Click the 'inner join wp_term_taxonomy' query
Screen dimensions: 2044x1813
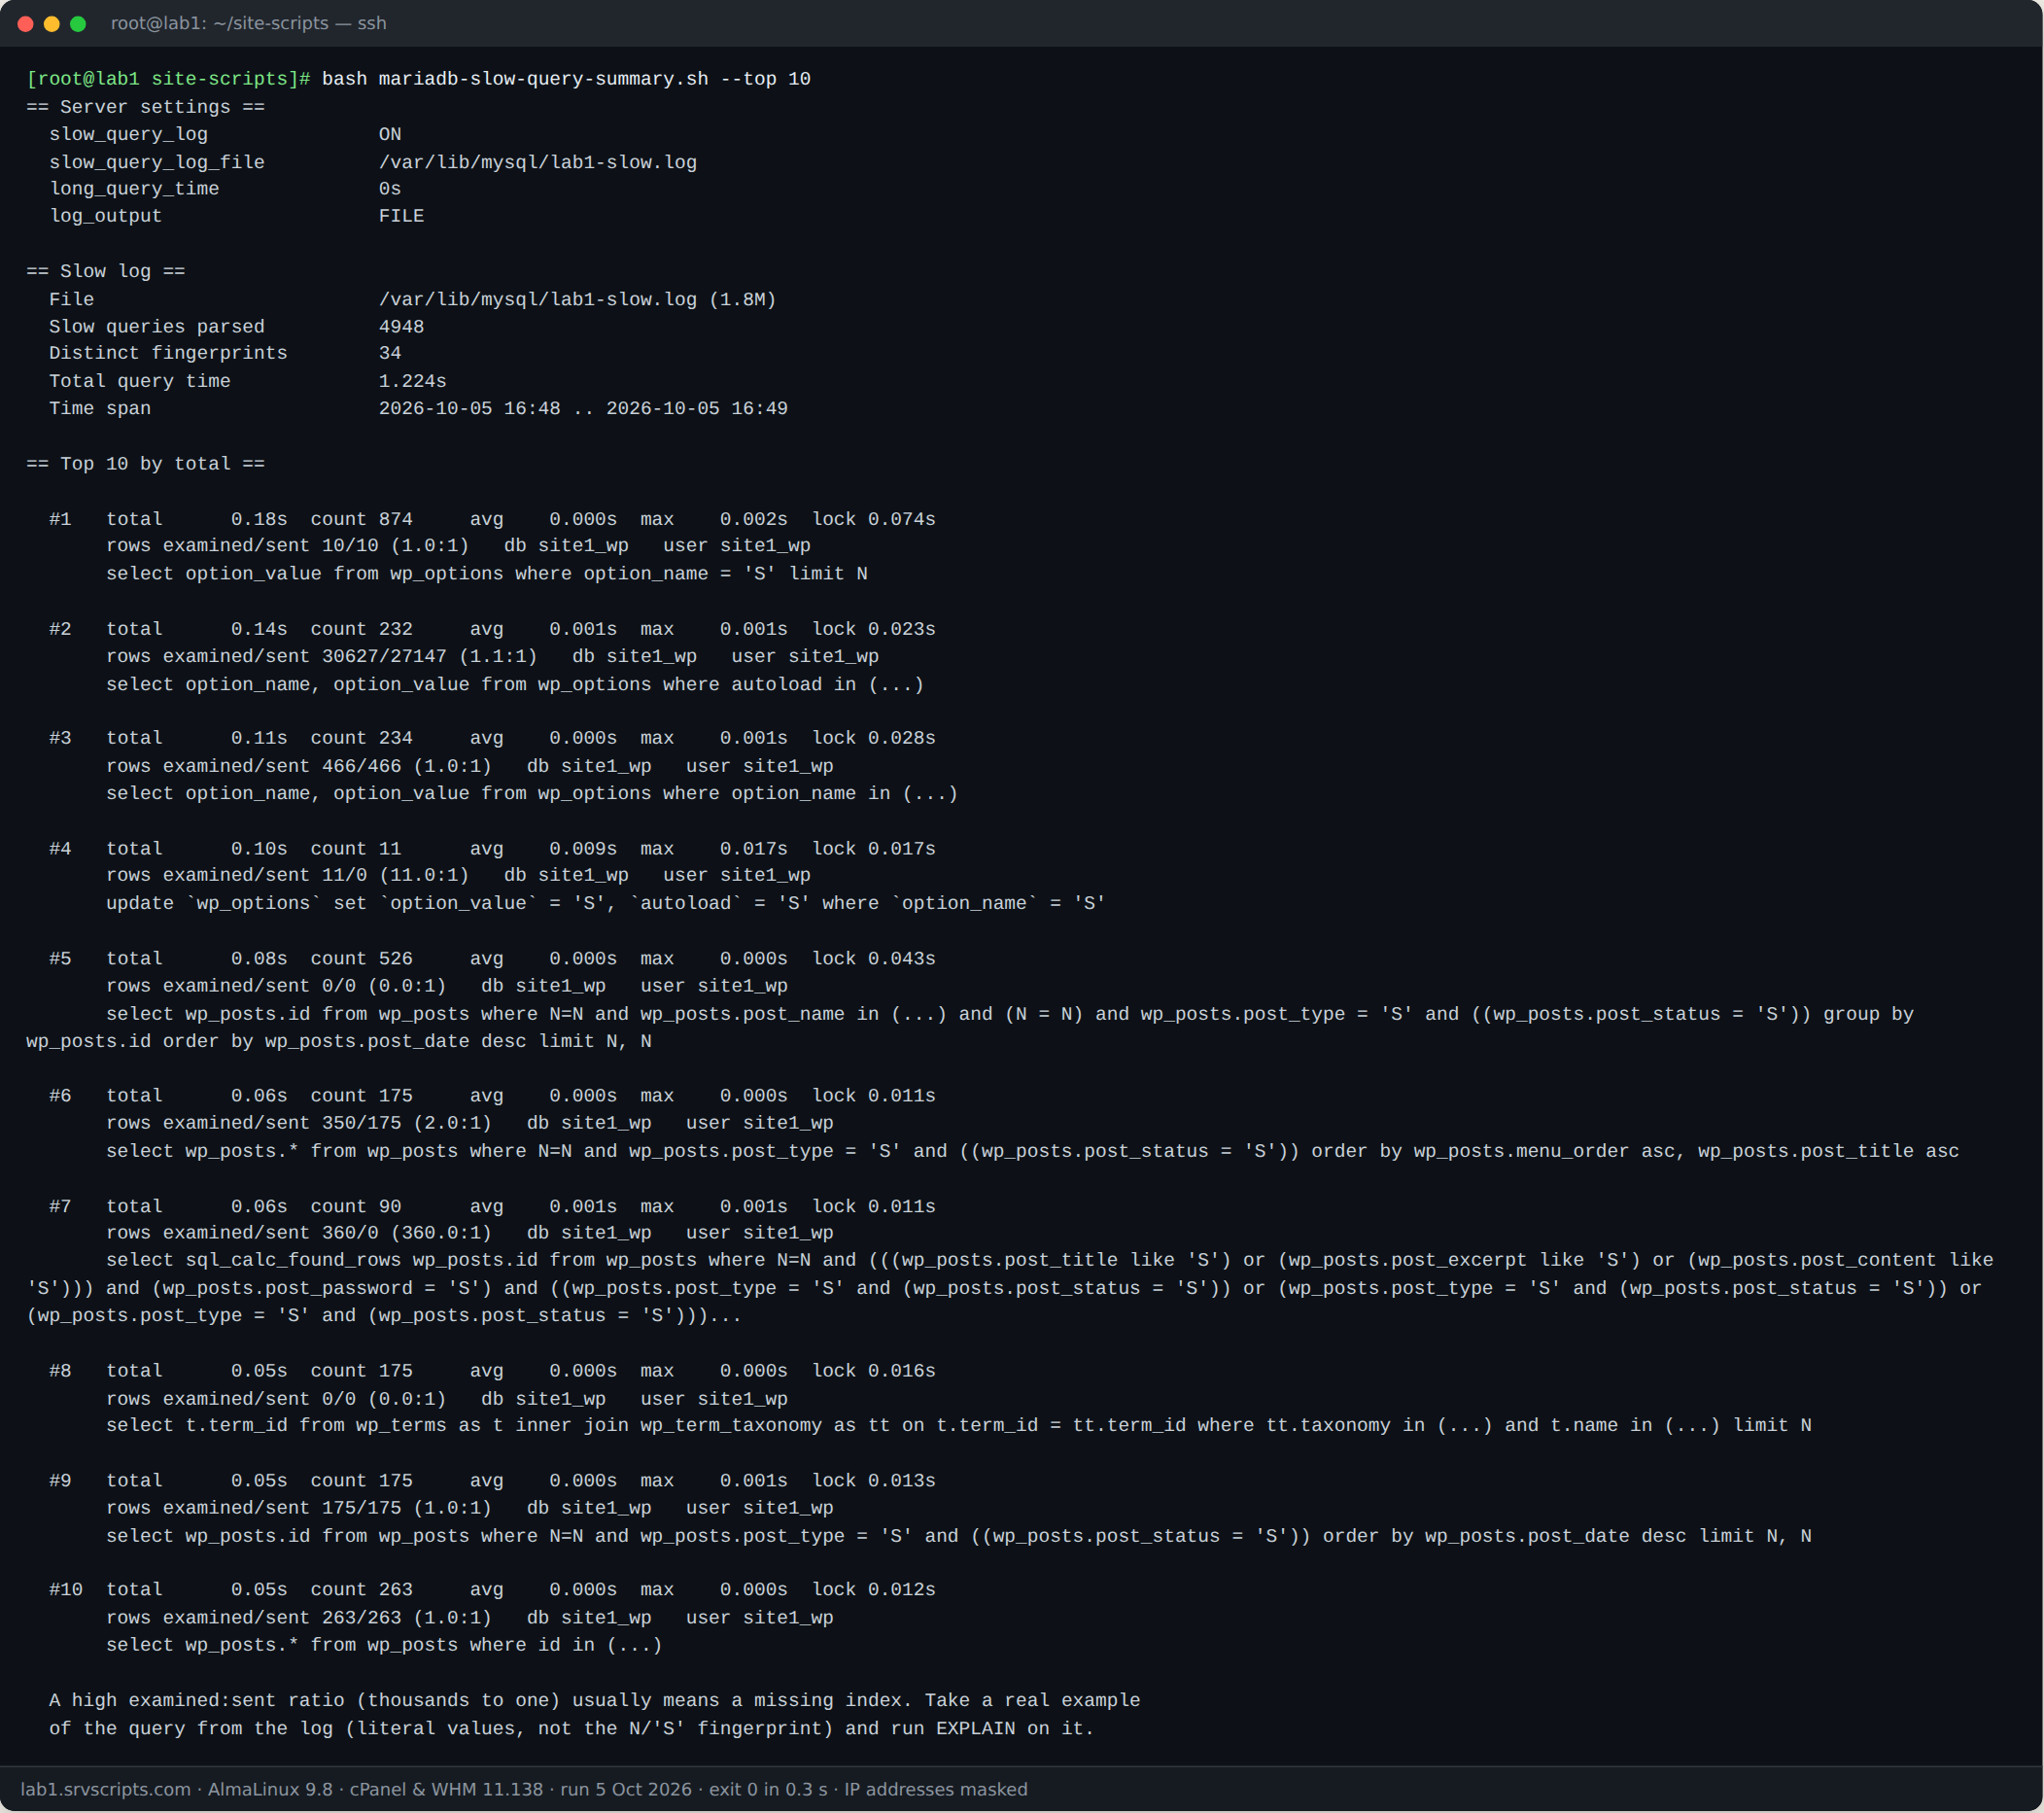point(959,1425)
